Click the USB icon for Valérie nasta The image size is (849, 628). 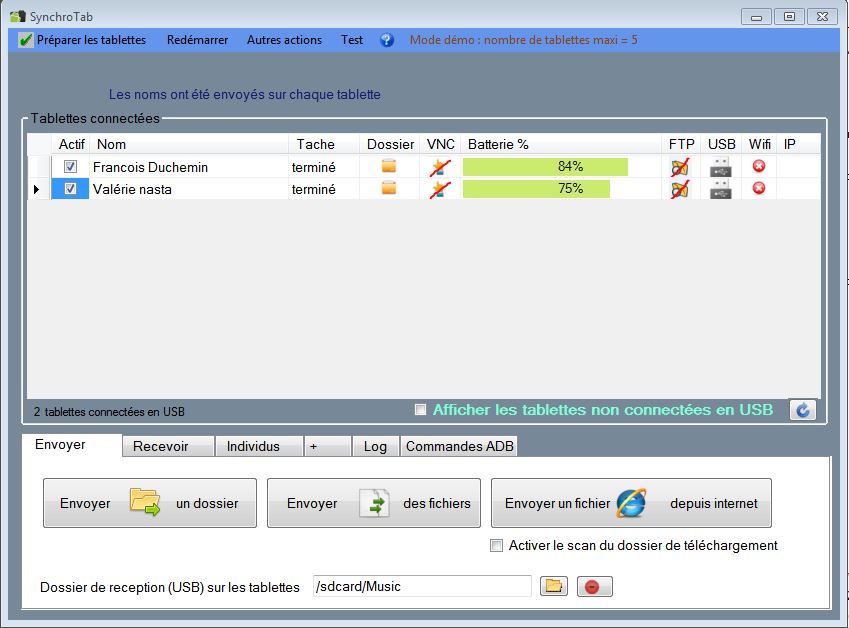pos(720,189)
